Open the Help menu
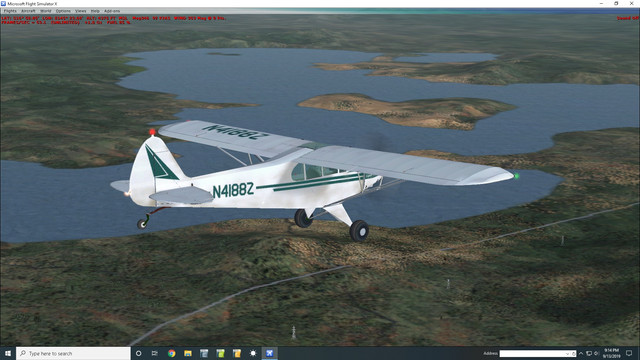This screenshot has width=640, height=360. [95, 11]
